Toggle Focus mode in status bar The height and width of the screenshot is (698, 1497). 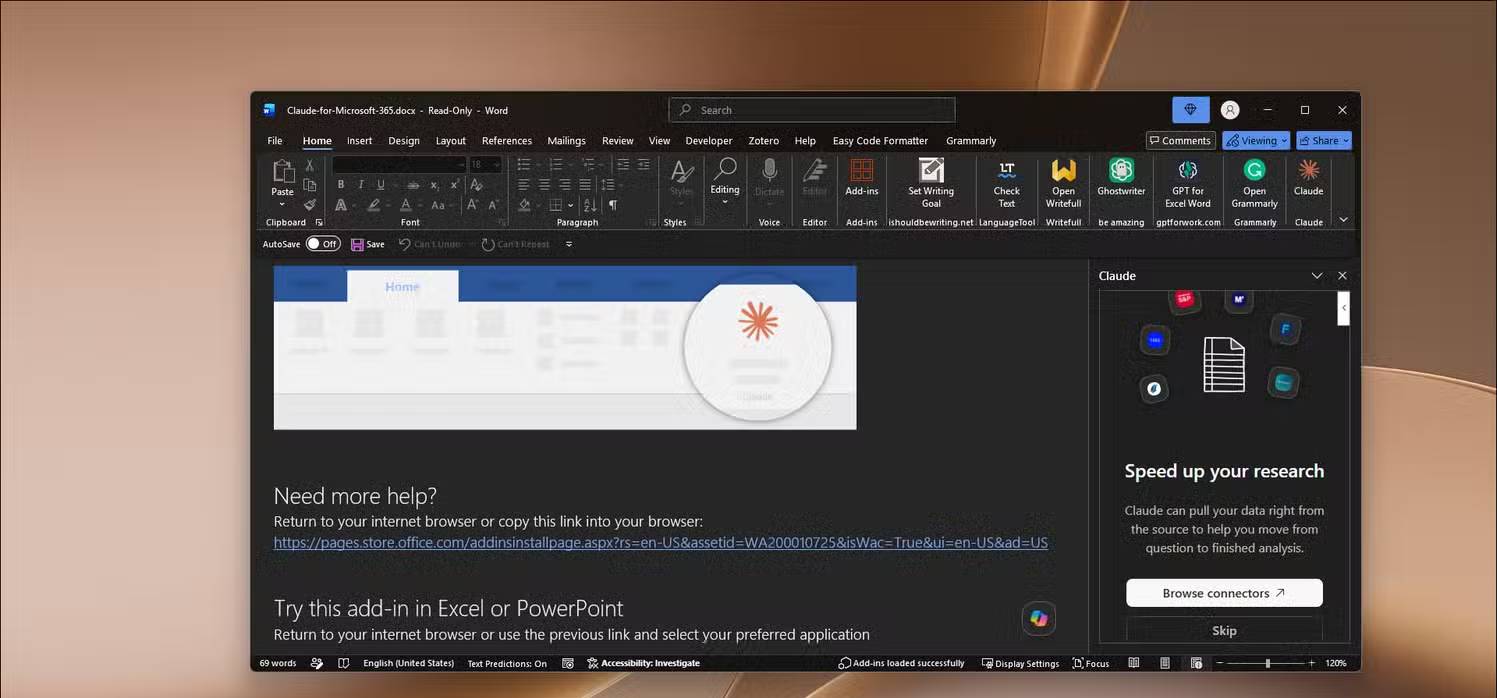pyautogui.click(x=1091, y=663)
